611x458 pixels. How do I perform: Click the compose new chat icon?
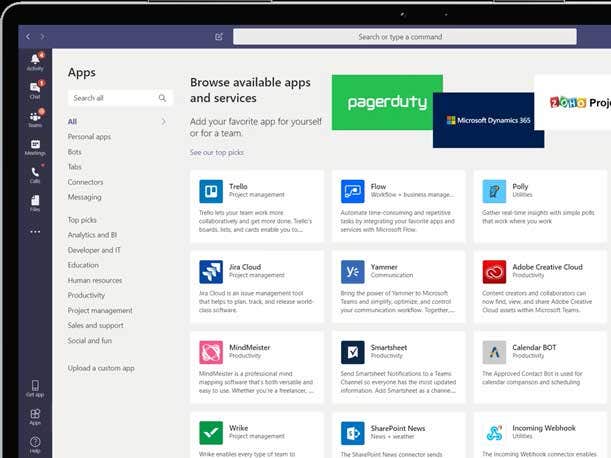pos(219,37)
